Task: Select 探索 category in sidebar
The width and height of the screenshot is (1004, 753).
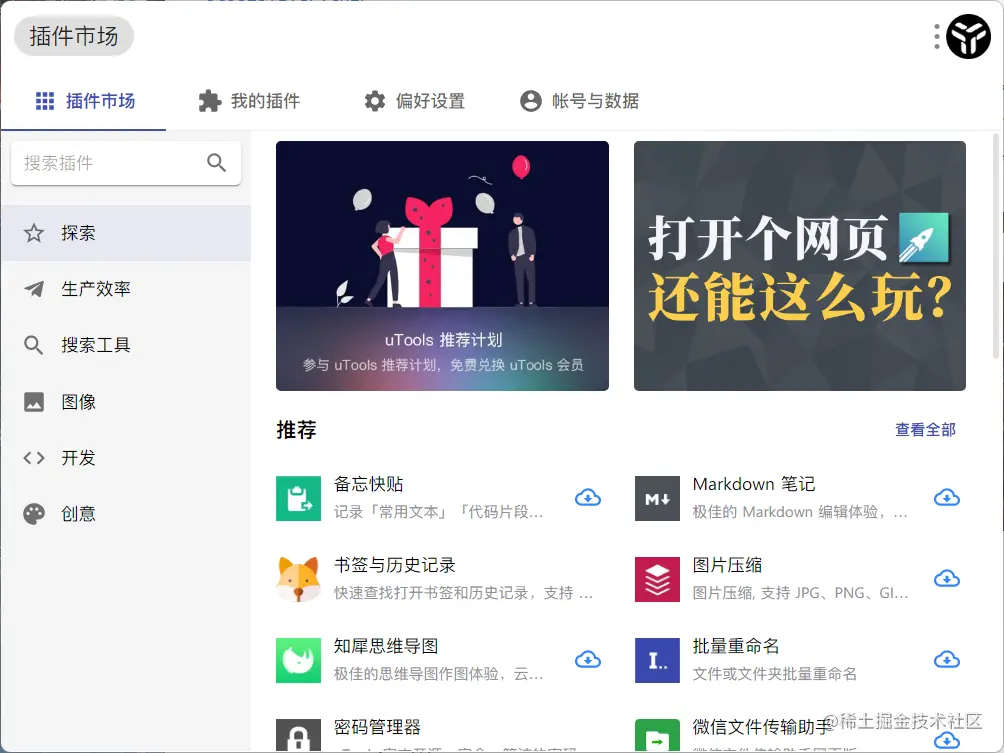Action: coord(126,233)
